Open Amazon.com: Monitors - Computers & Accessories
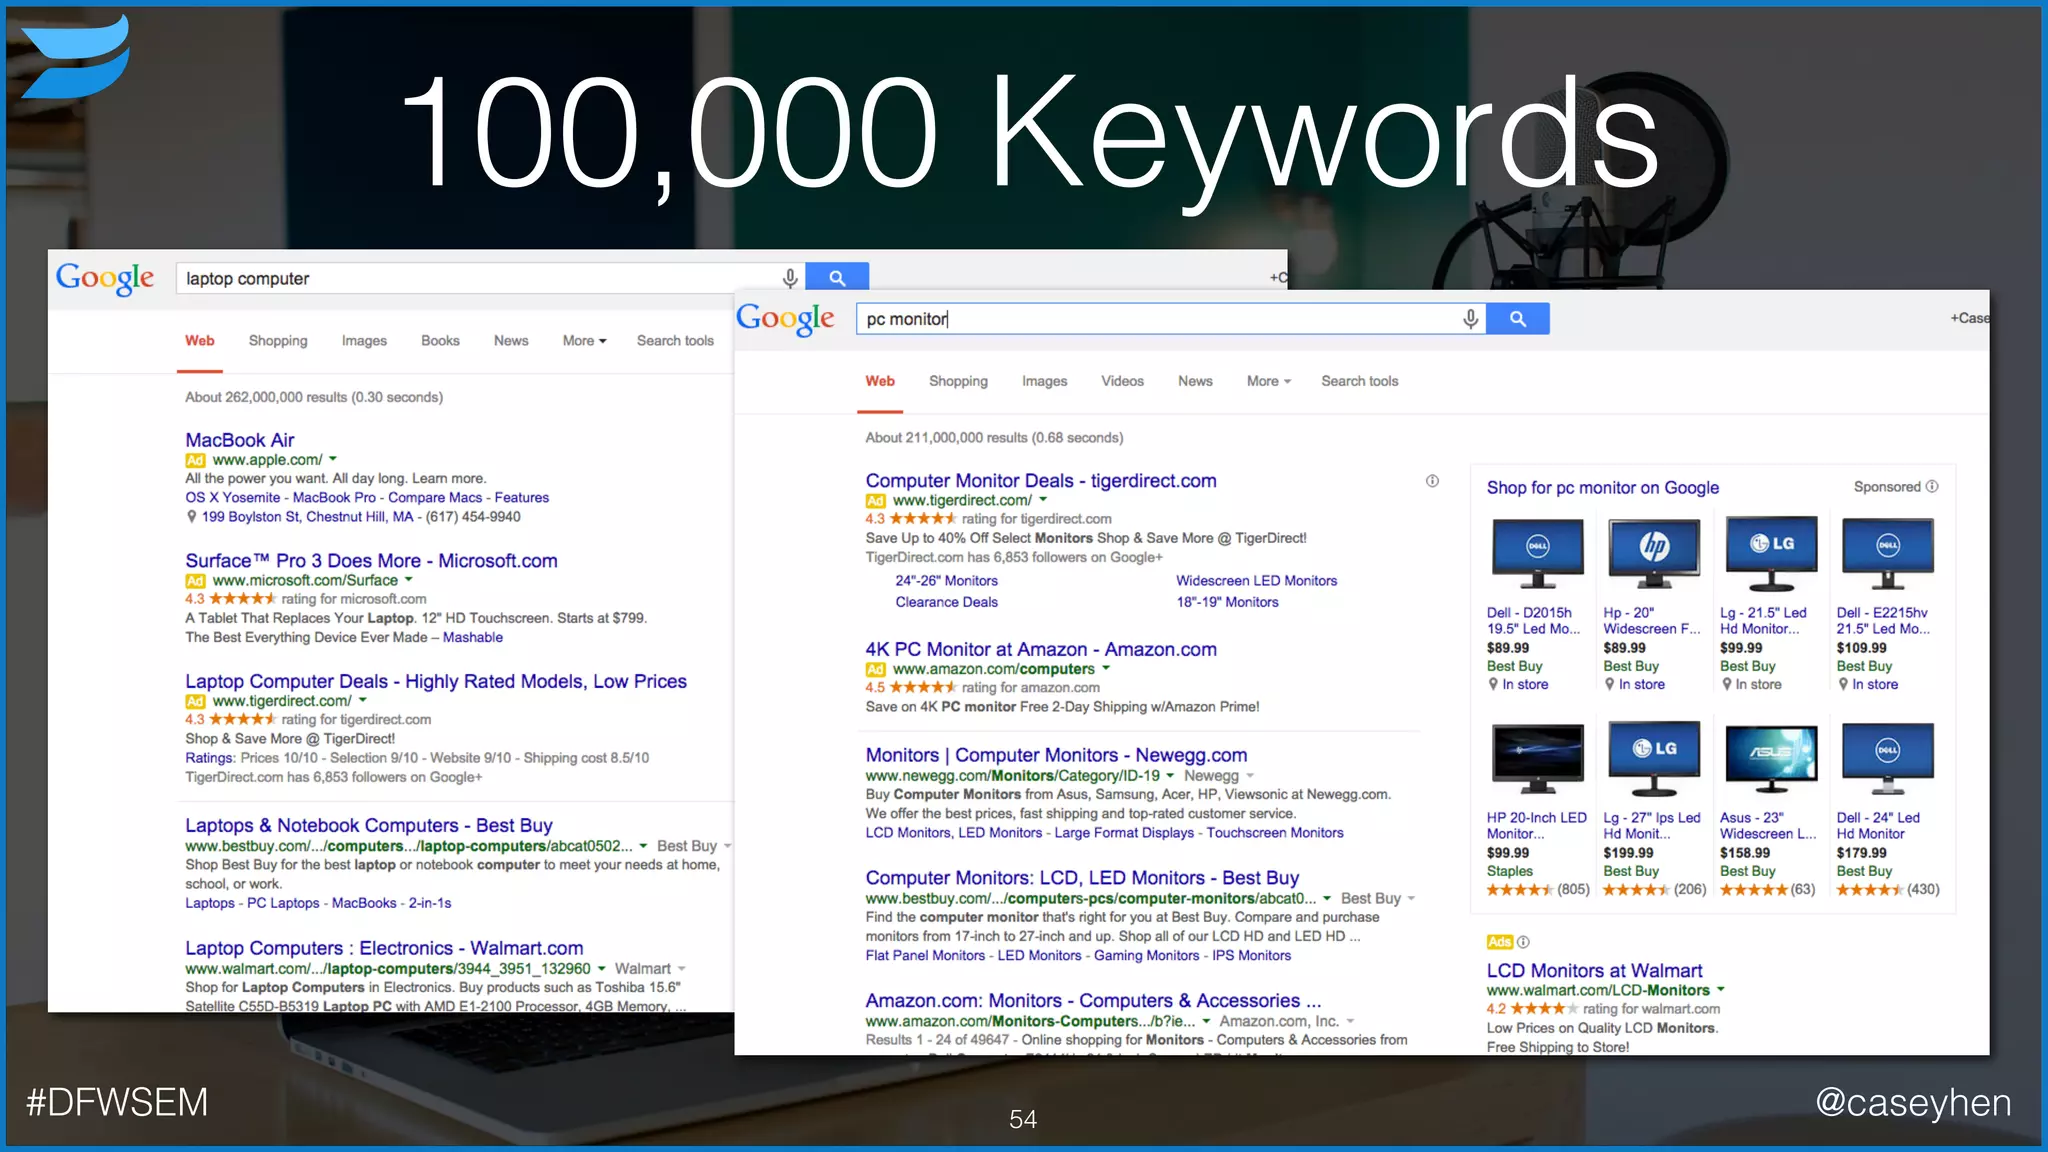2048x1152 pixels. point(1093,1001)
